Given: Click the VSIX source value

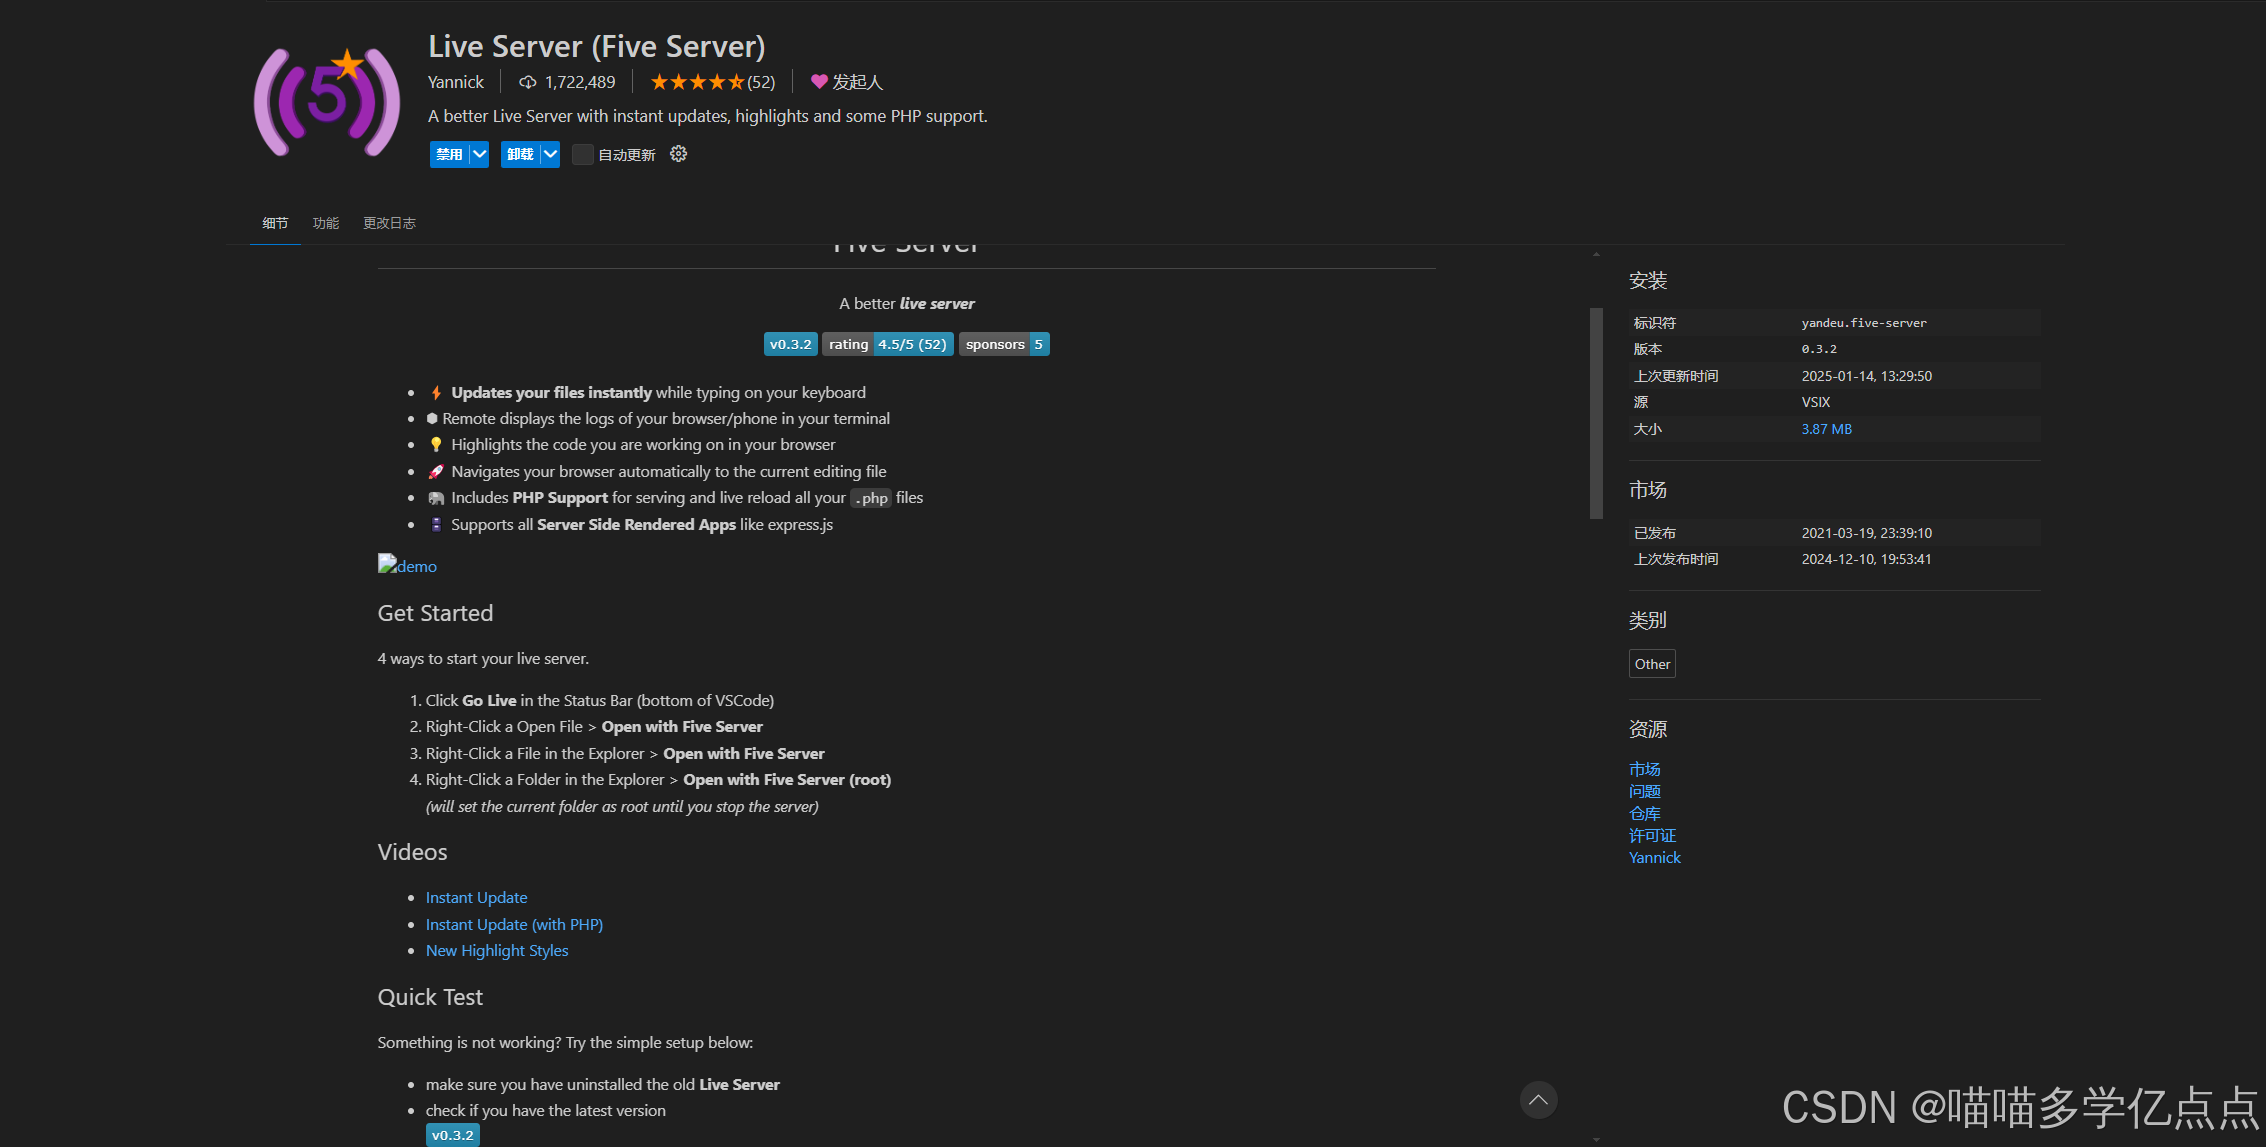Looking at the screenshot, I should point(1815,402).
